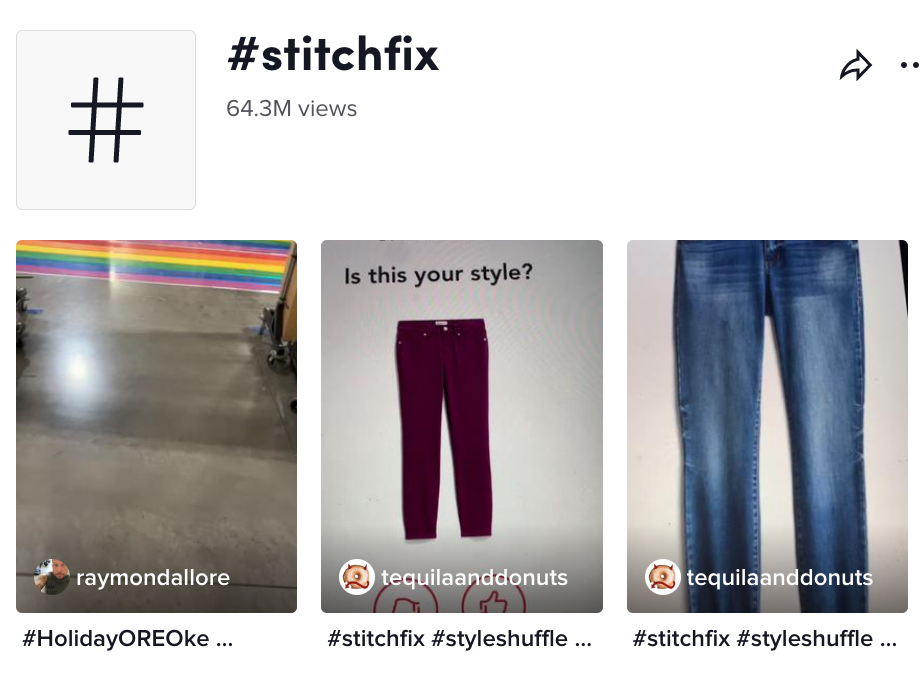Tap thumbs-up icon on purple pants video
The image size is (924, 680).
493,601
